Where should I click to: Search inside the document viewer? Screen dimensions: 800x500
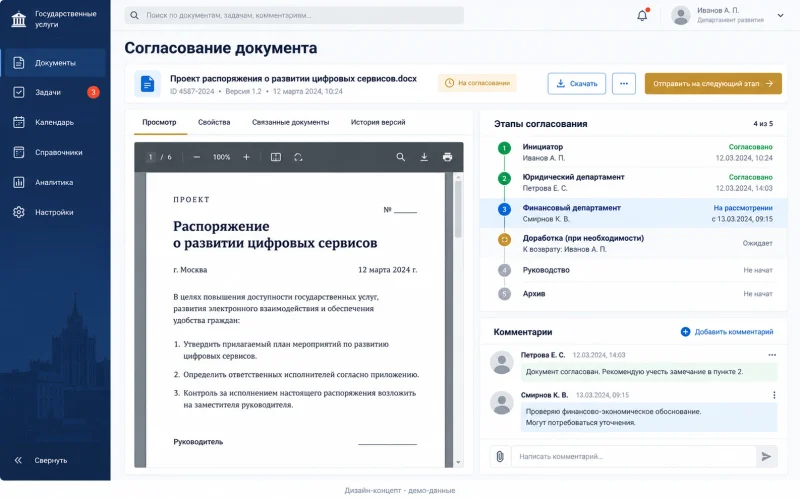tap(401, 157)
